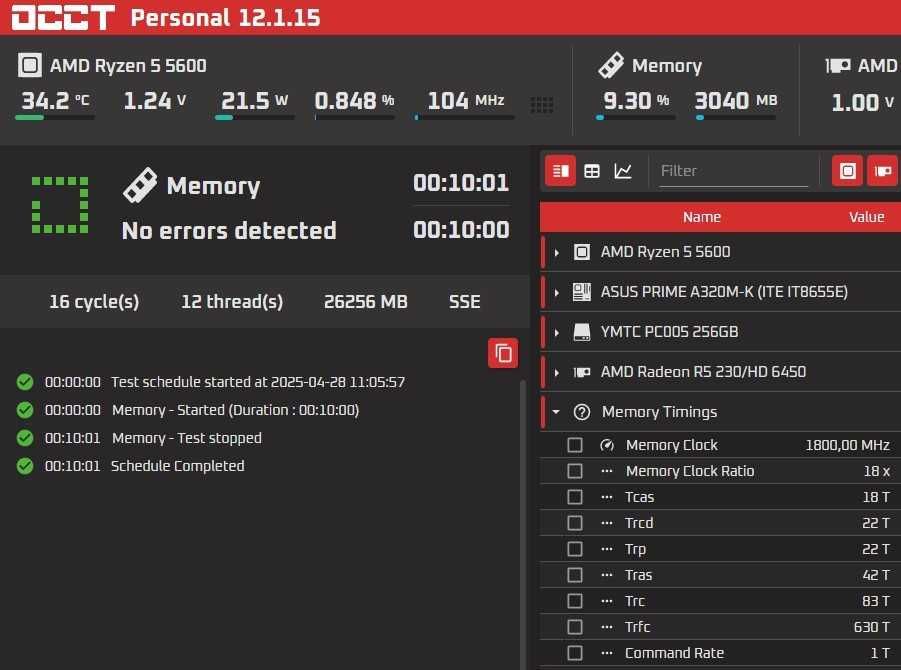This screenshot has height=670, width=901.
Task: Click green check for Schedule Completed entry
Action: coord(25,466)
